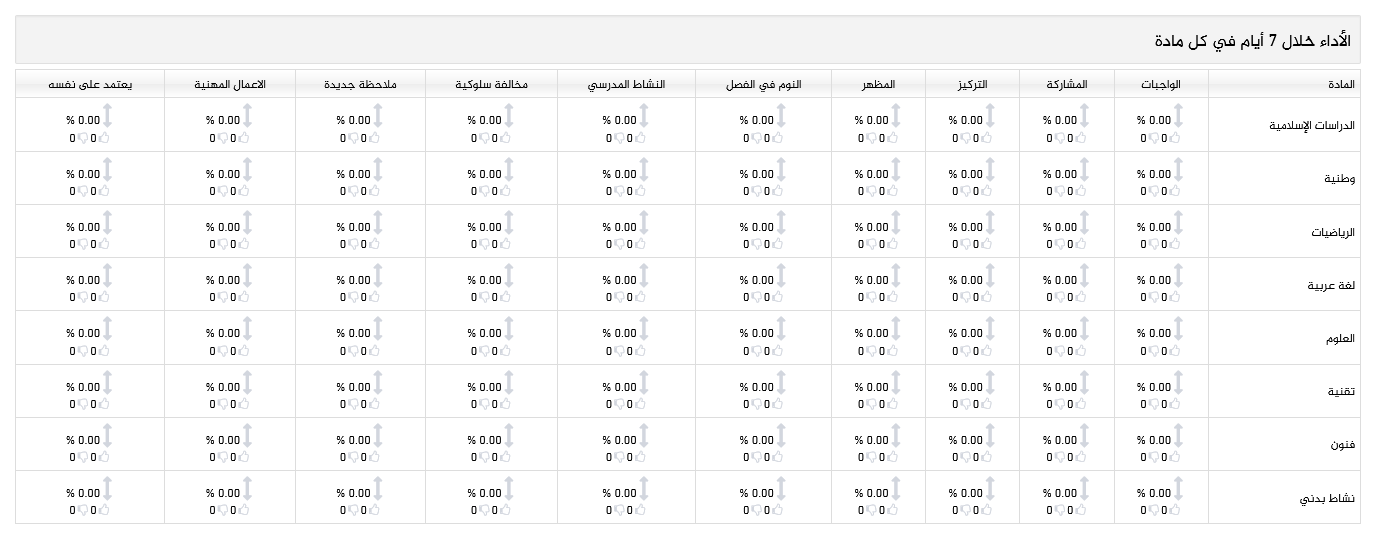Click thumbs-down icon for المظهر in العلوم row
This screenshot has height=559, width=1376.
click(871, 351)
